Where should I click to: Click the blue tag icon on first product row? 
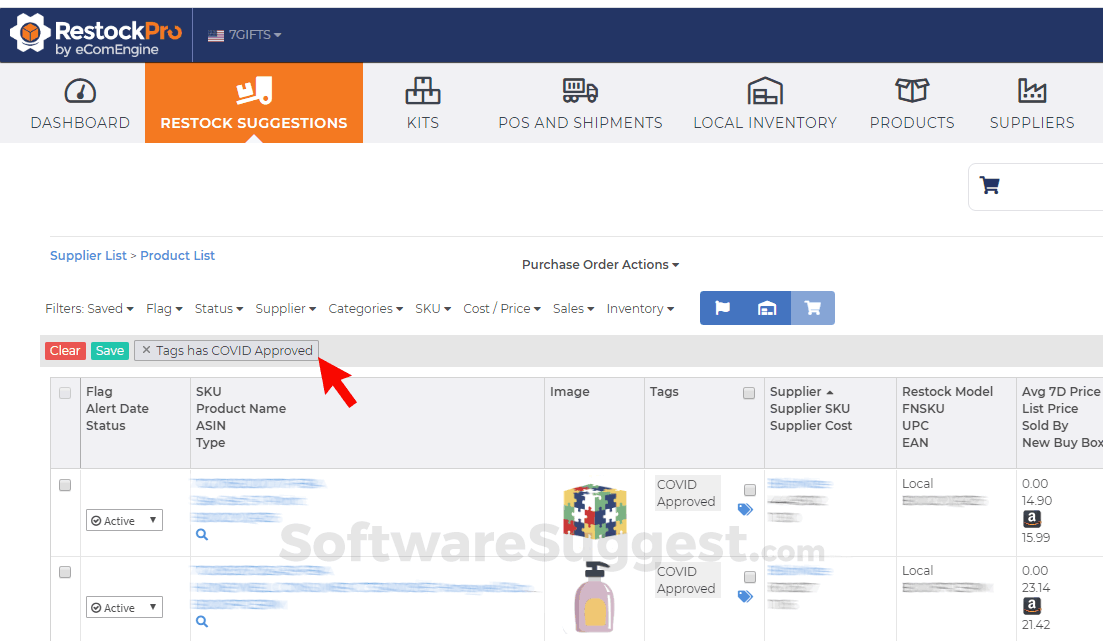(745, 509)
